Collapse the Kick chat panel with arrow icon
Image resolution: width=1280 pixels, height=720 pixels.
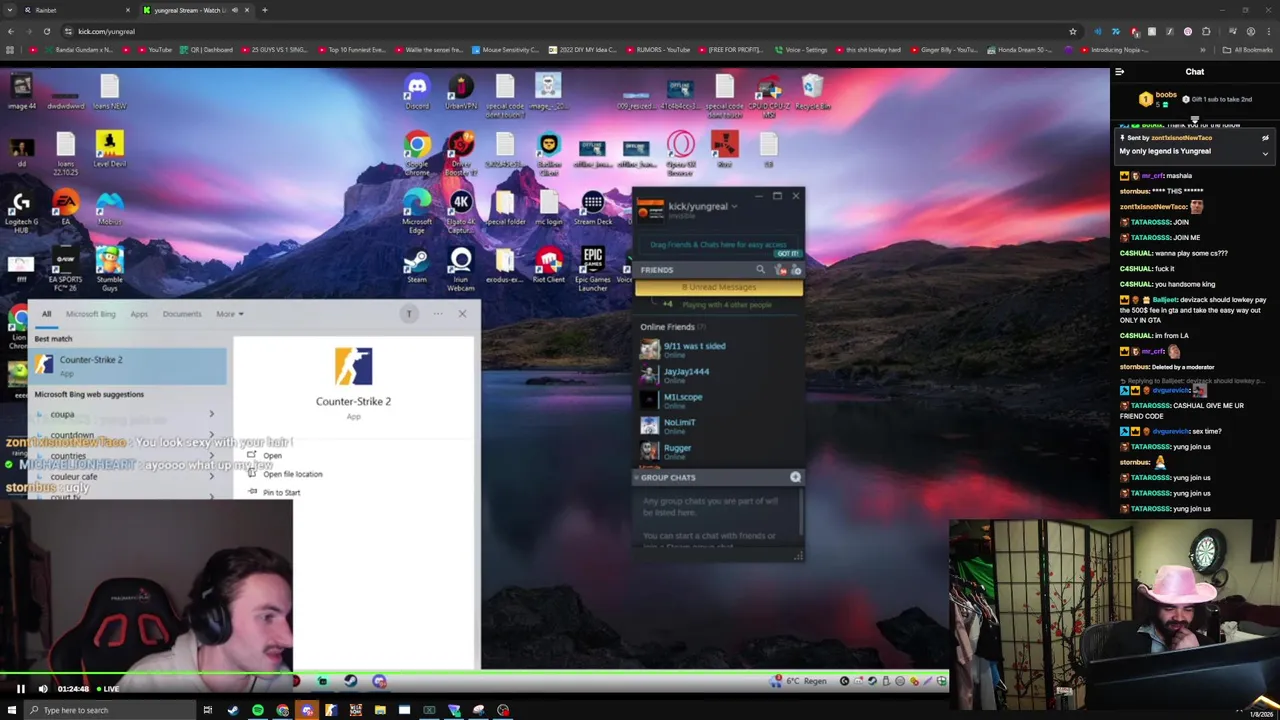(1119, 72)
